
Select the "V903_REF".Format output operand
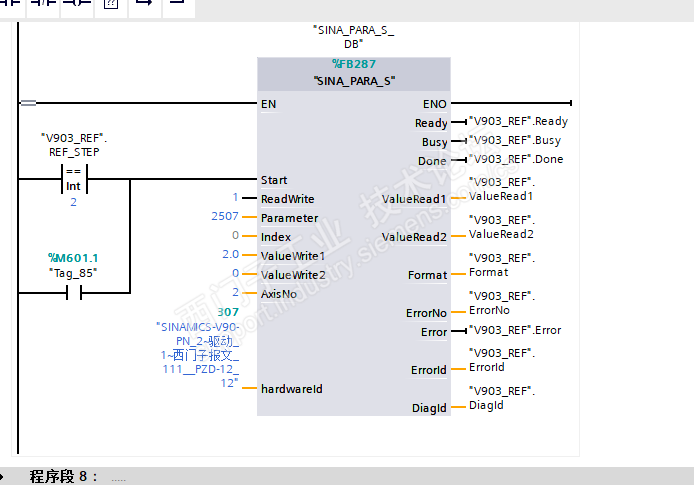click(502, 266)
